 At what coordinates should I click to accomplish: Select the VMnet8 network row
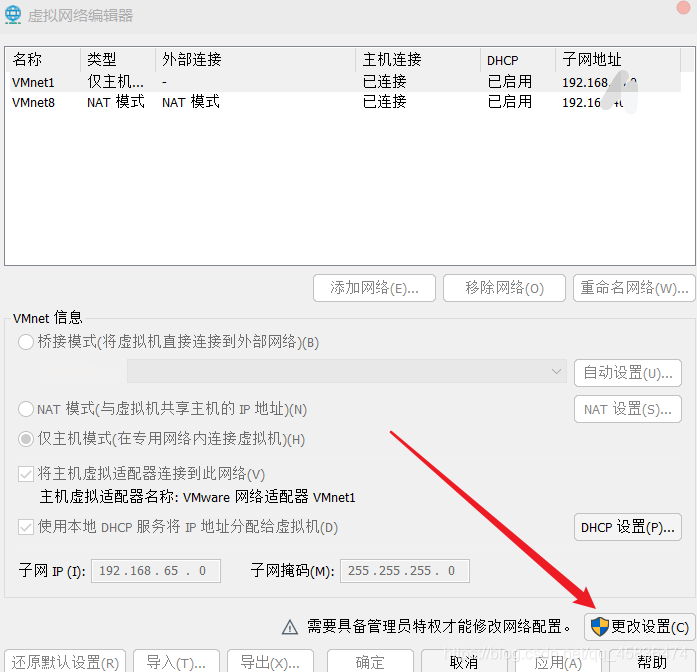345,102
